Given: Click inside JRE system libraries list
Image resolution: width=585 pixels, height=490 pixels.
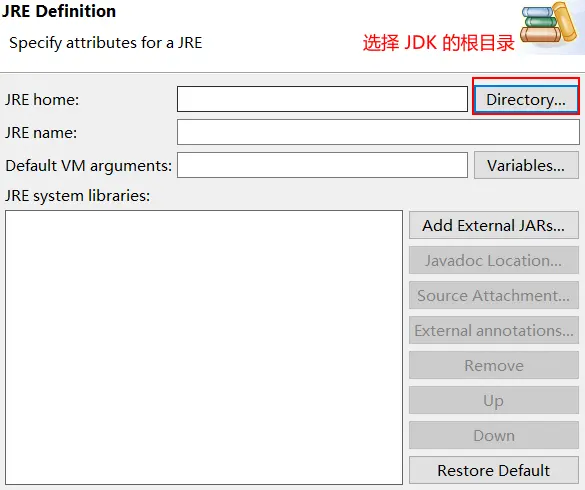Looking at the screenshot, I should coord(204,347).
